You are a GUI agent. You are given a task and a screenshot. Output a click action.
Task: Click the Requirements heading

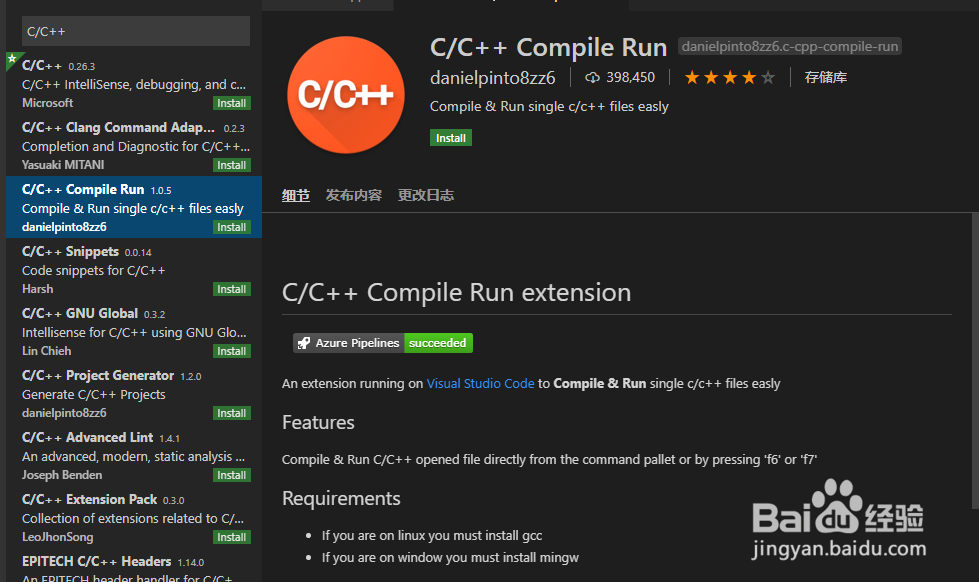(x=341, y=498)
